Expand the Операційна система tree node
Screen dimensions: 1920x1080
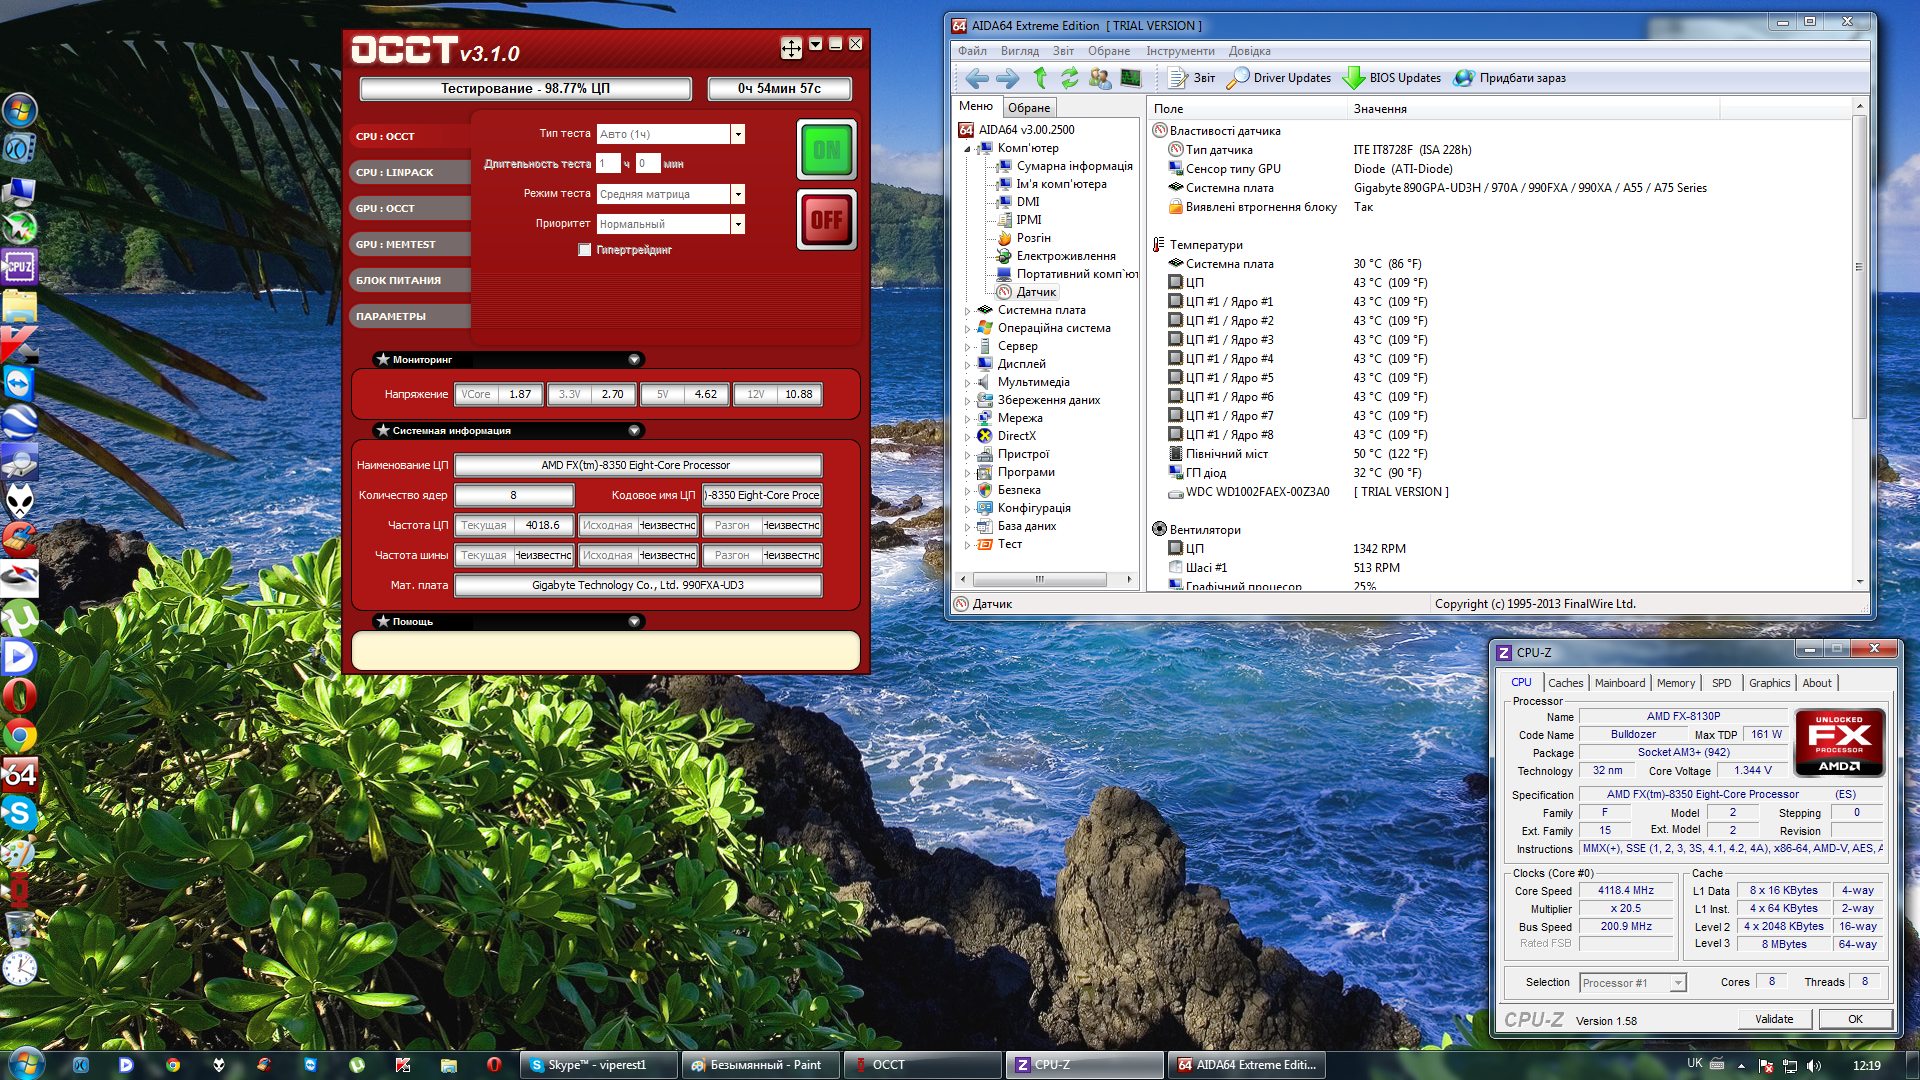(x=967, y=329)
